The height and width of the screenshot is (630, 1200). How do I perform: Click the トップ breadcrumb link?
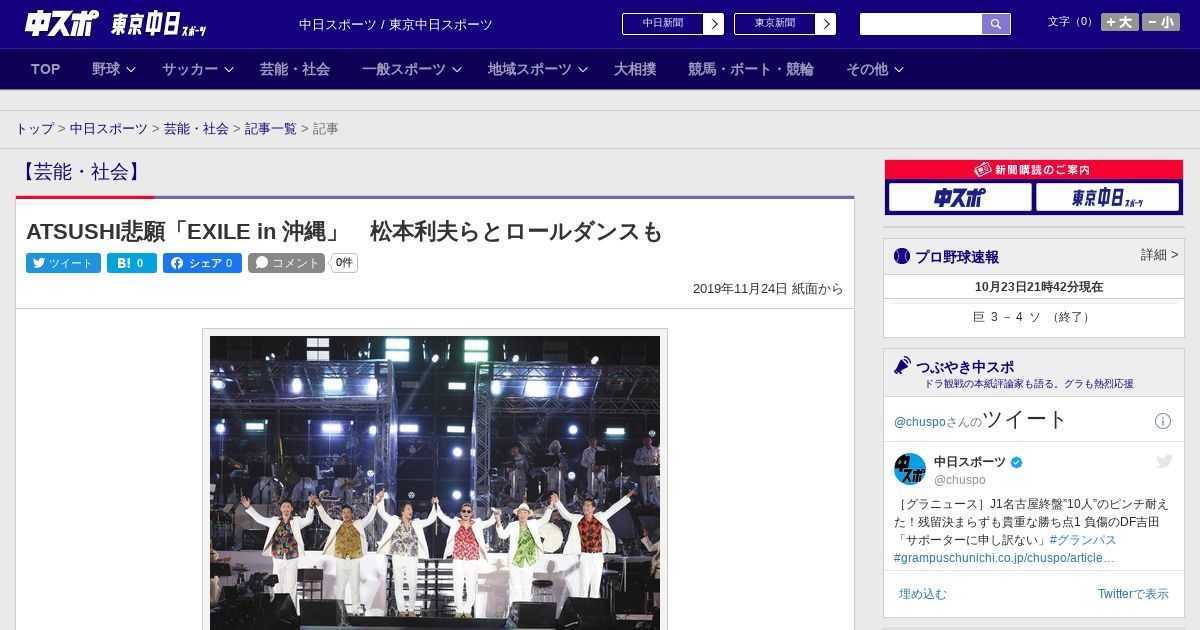pos(35,129)
